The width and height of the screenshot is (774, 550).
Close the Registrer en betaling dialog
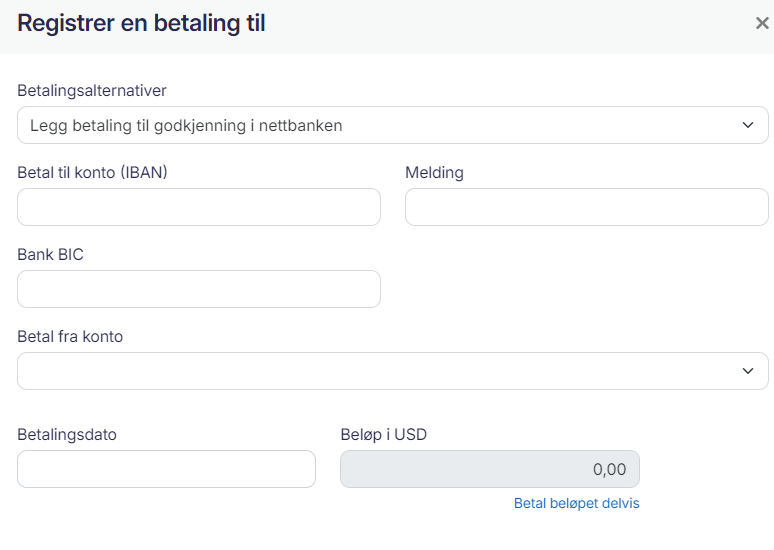761,23
